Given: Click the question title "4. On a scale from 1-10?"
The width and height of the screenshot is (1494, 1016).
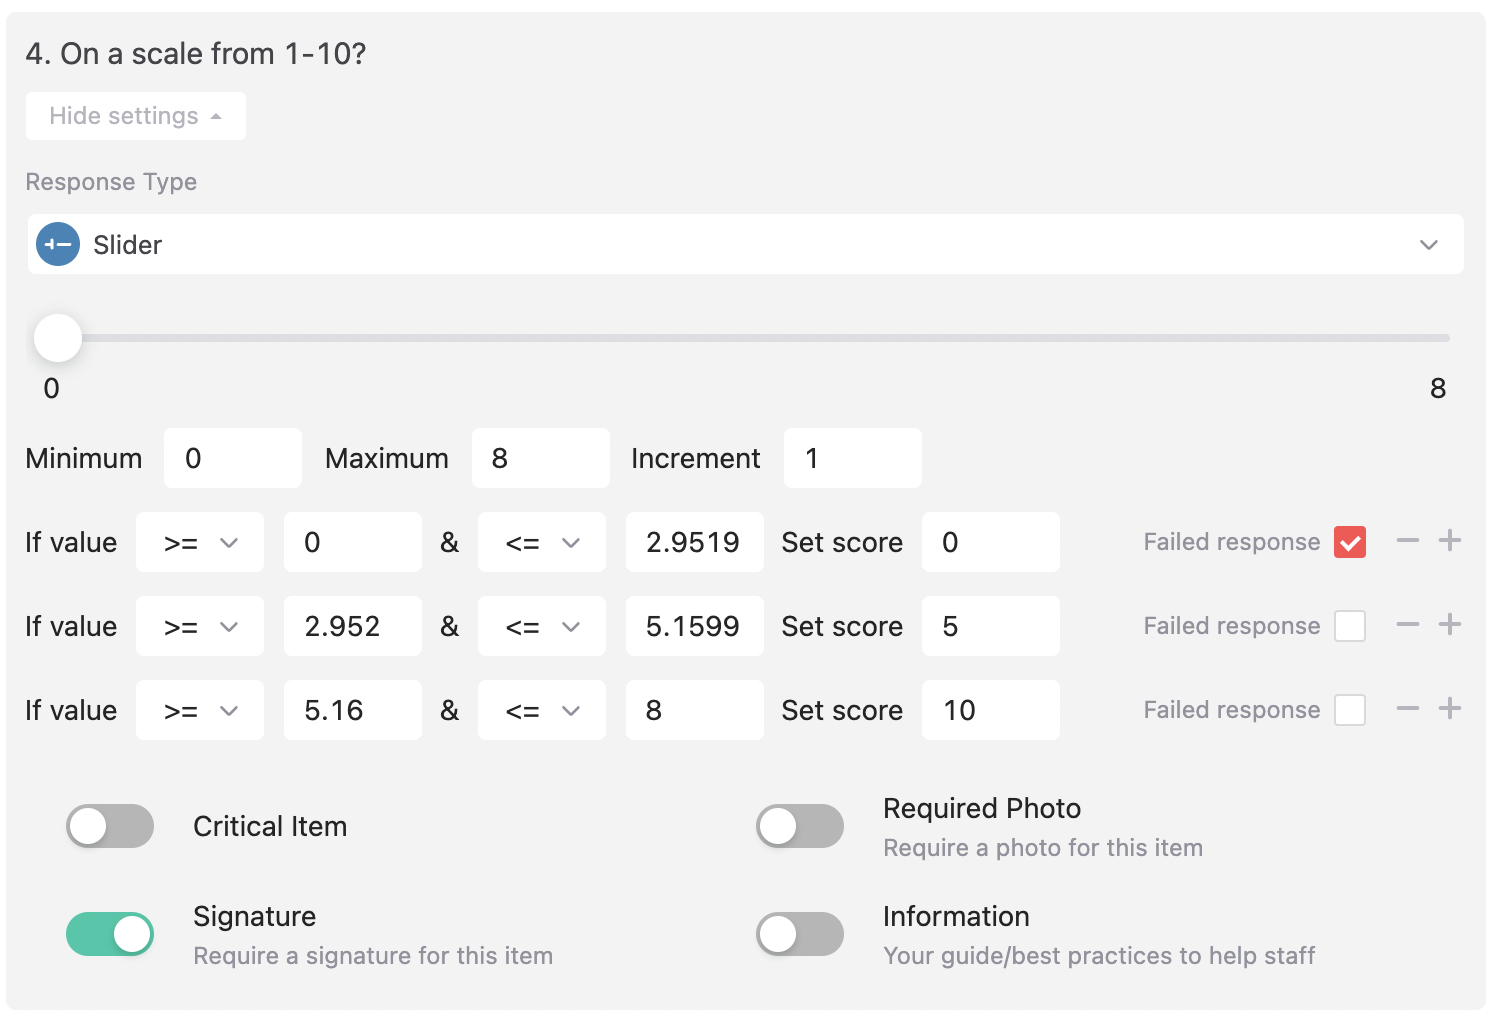Looking at the screenshot, I should [x=196, y=53].
